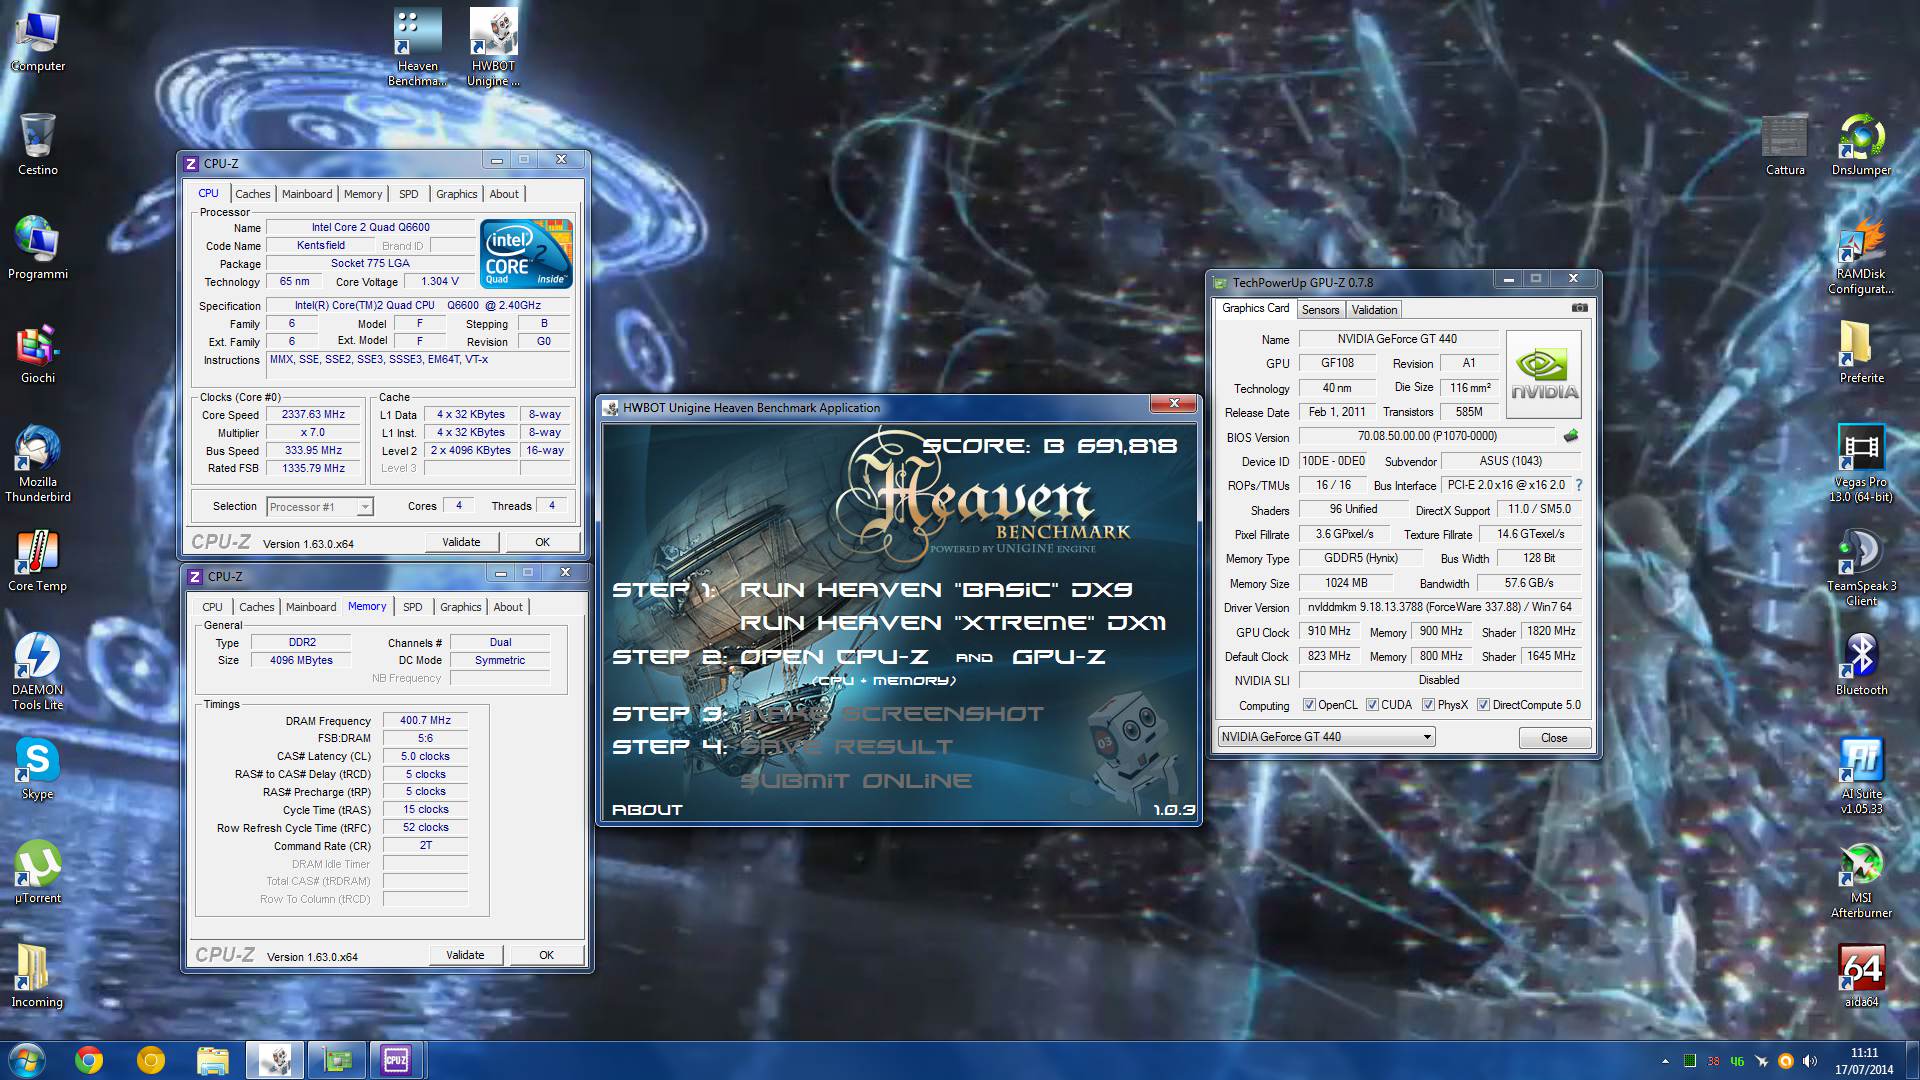Screen dimensions: 1920x1080
Task: Show hidden system tray icons
Action: (1665, 1061)
